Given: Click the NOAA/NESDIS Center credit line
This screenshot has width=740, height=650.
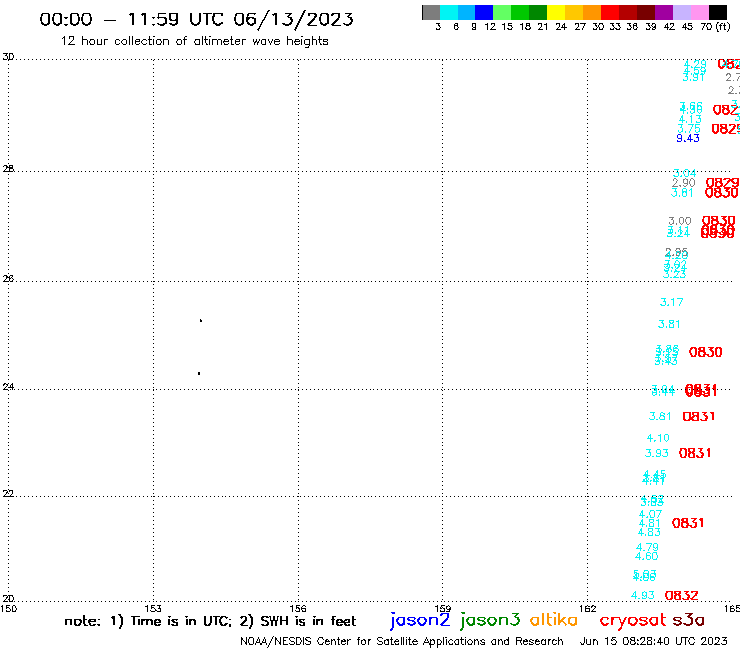Looking at the screenshot, I should [402, 642].
